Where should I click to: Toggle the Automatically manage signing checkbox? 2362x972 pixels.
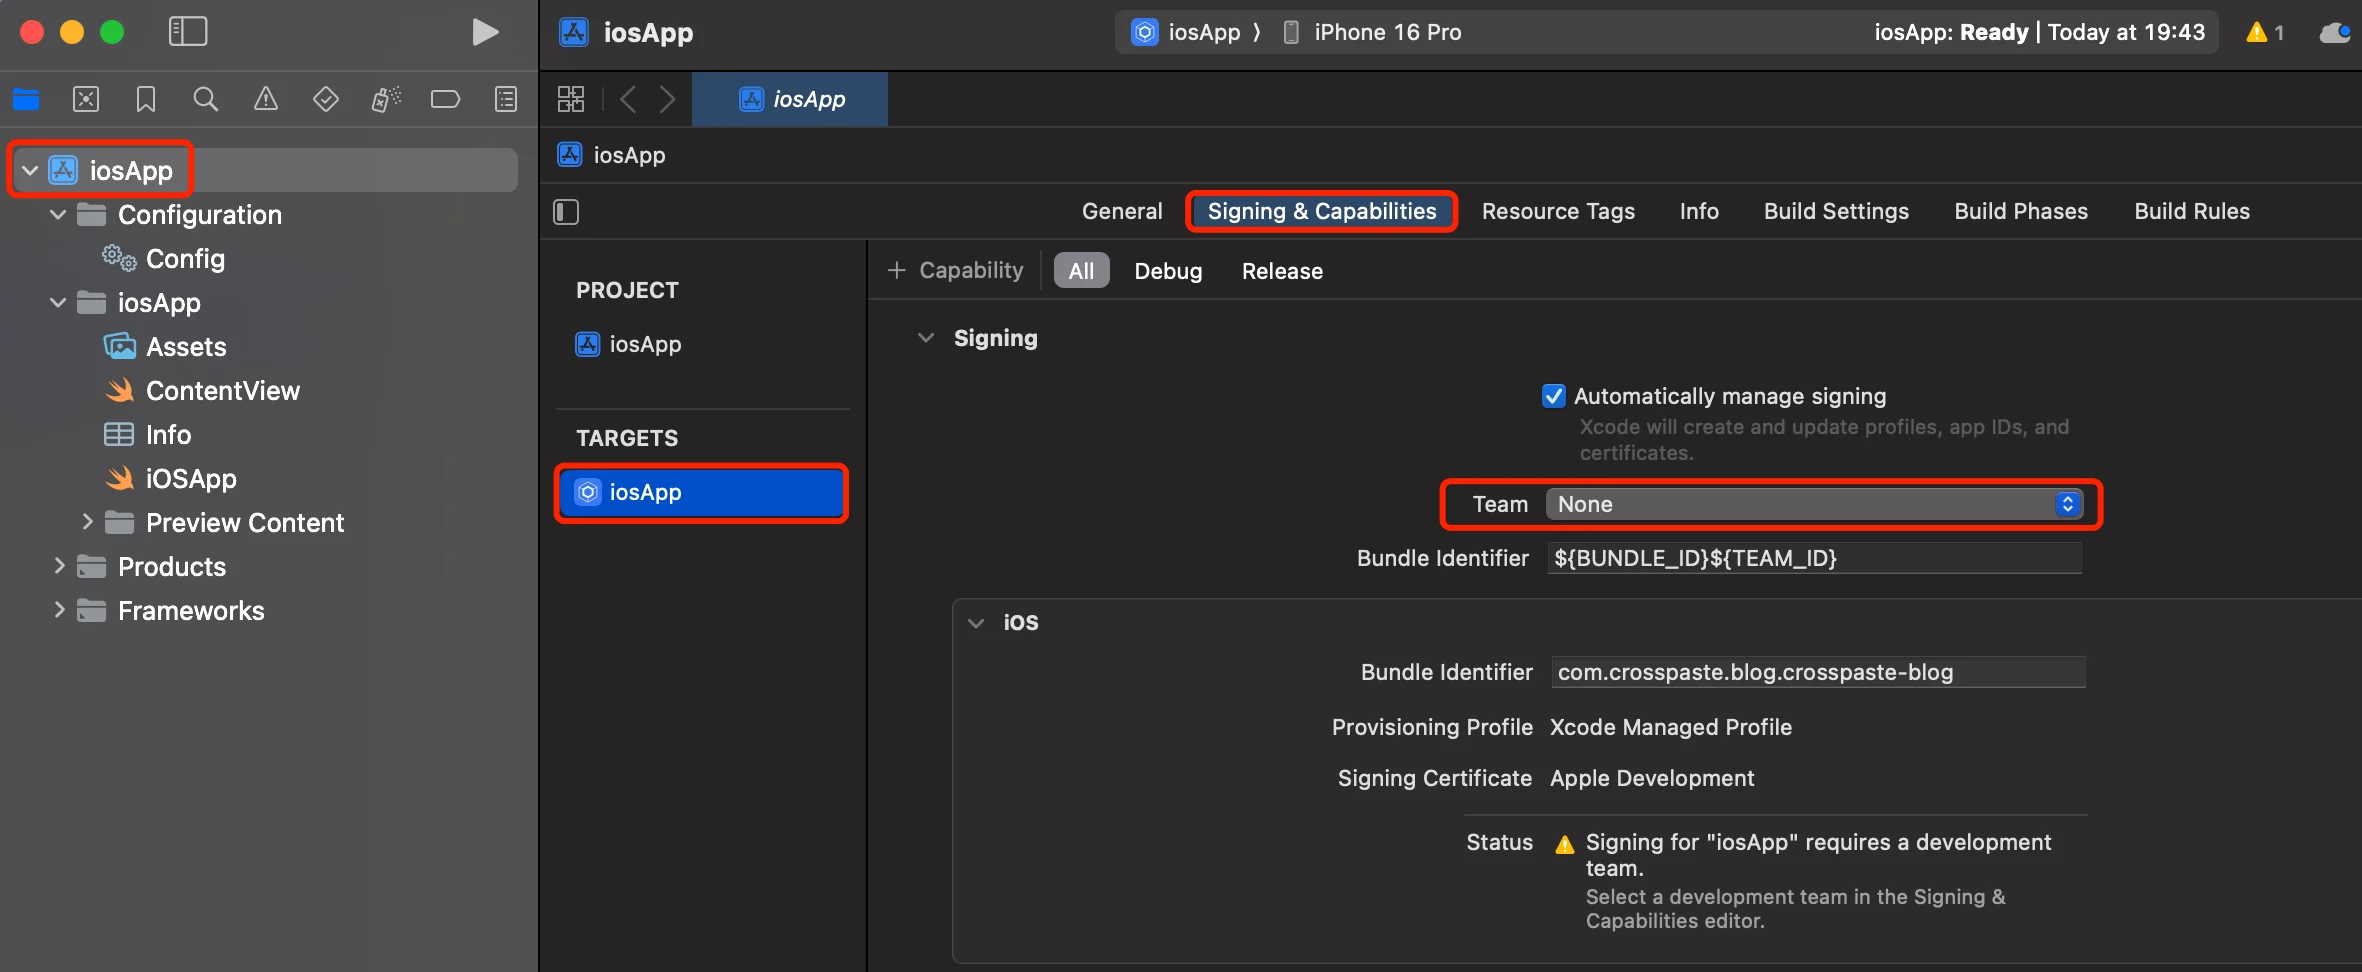1553,396
